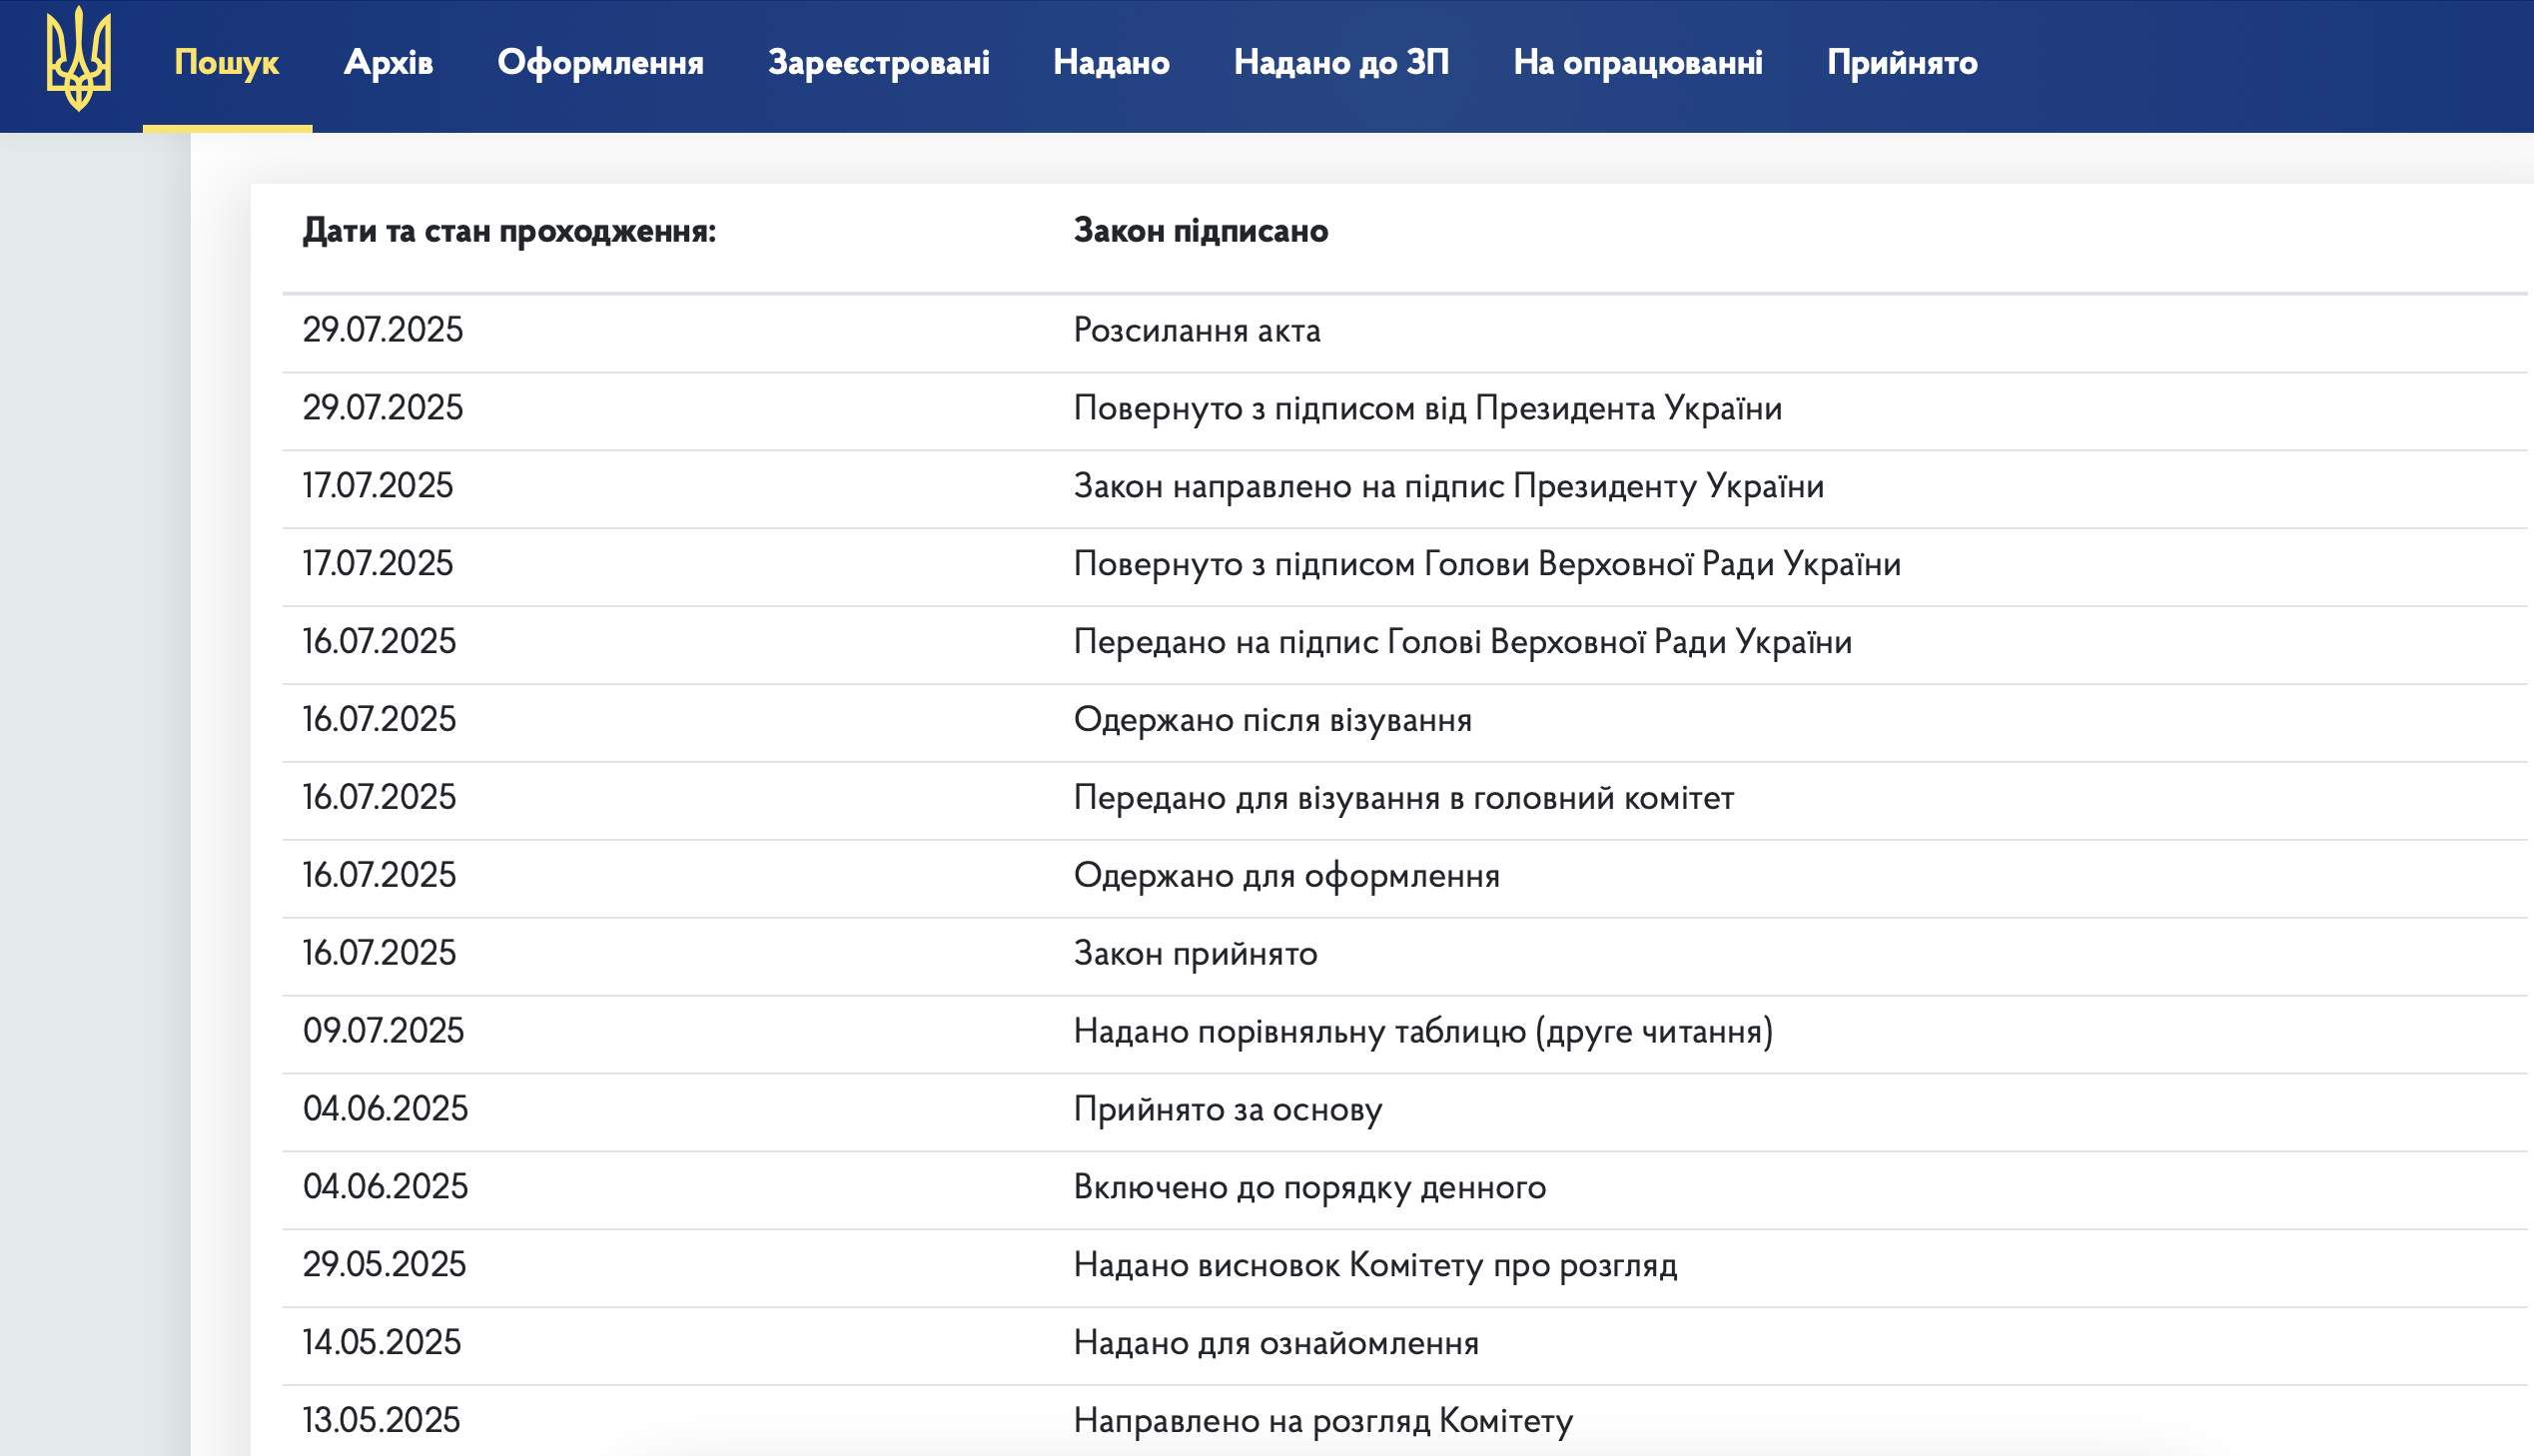The width and height of the screenshot is (2534, 1456).
Task: Select Включено до порядку денного entry
Action: click(x=1309, y=1187)
